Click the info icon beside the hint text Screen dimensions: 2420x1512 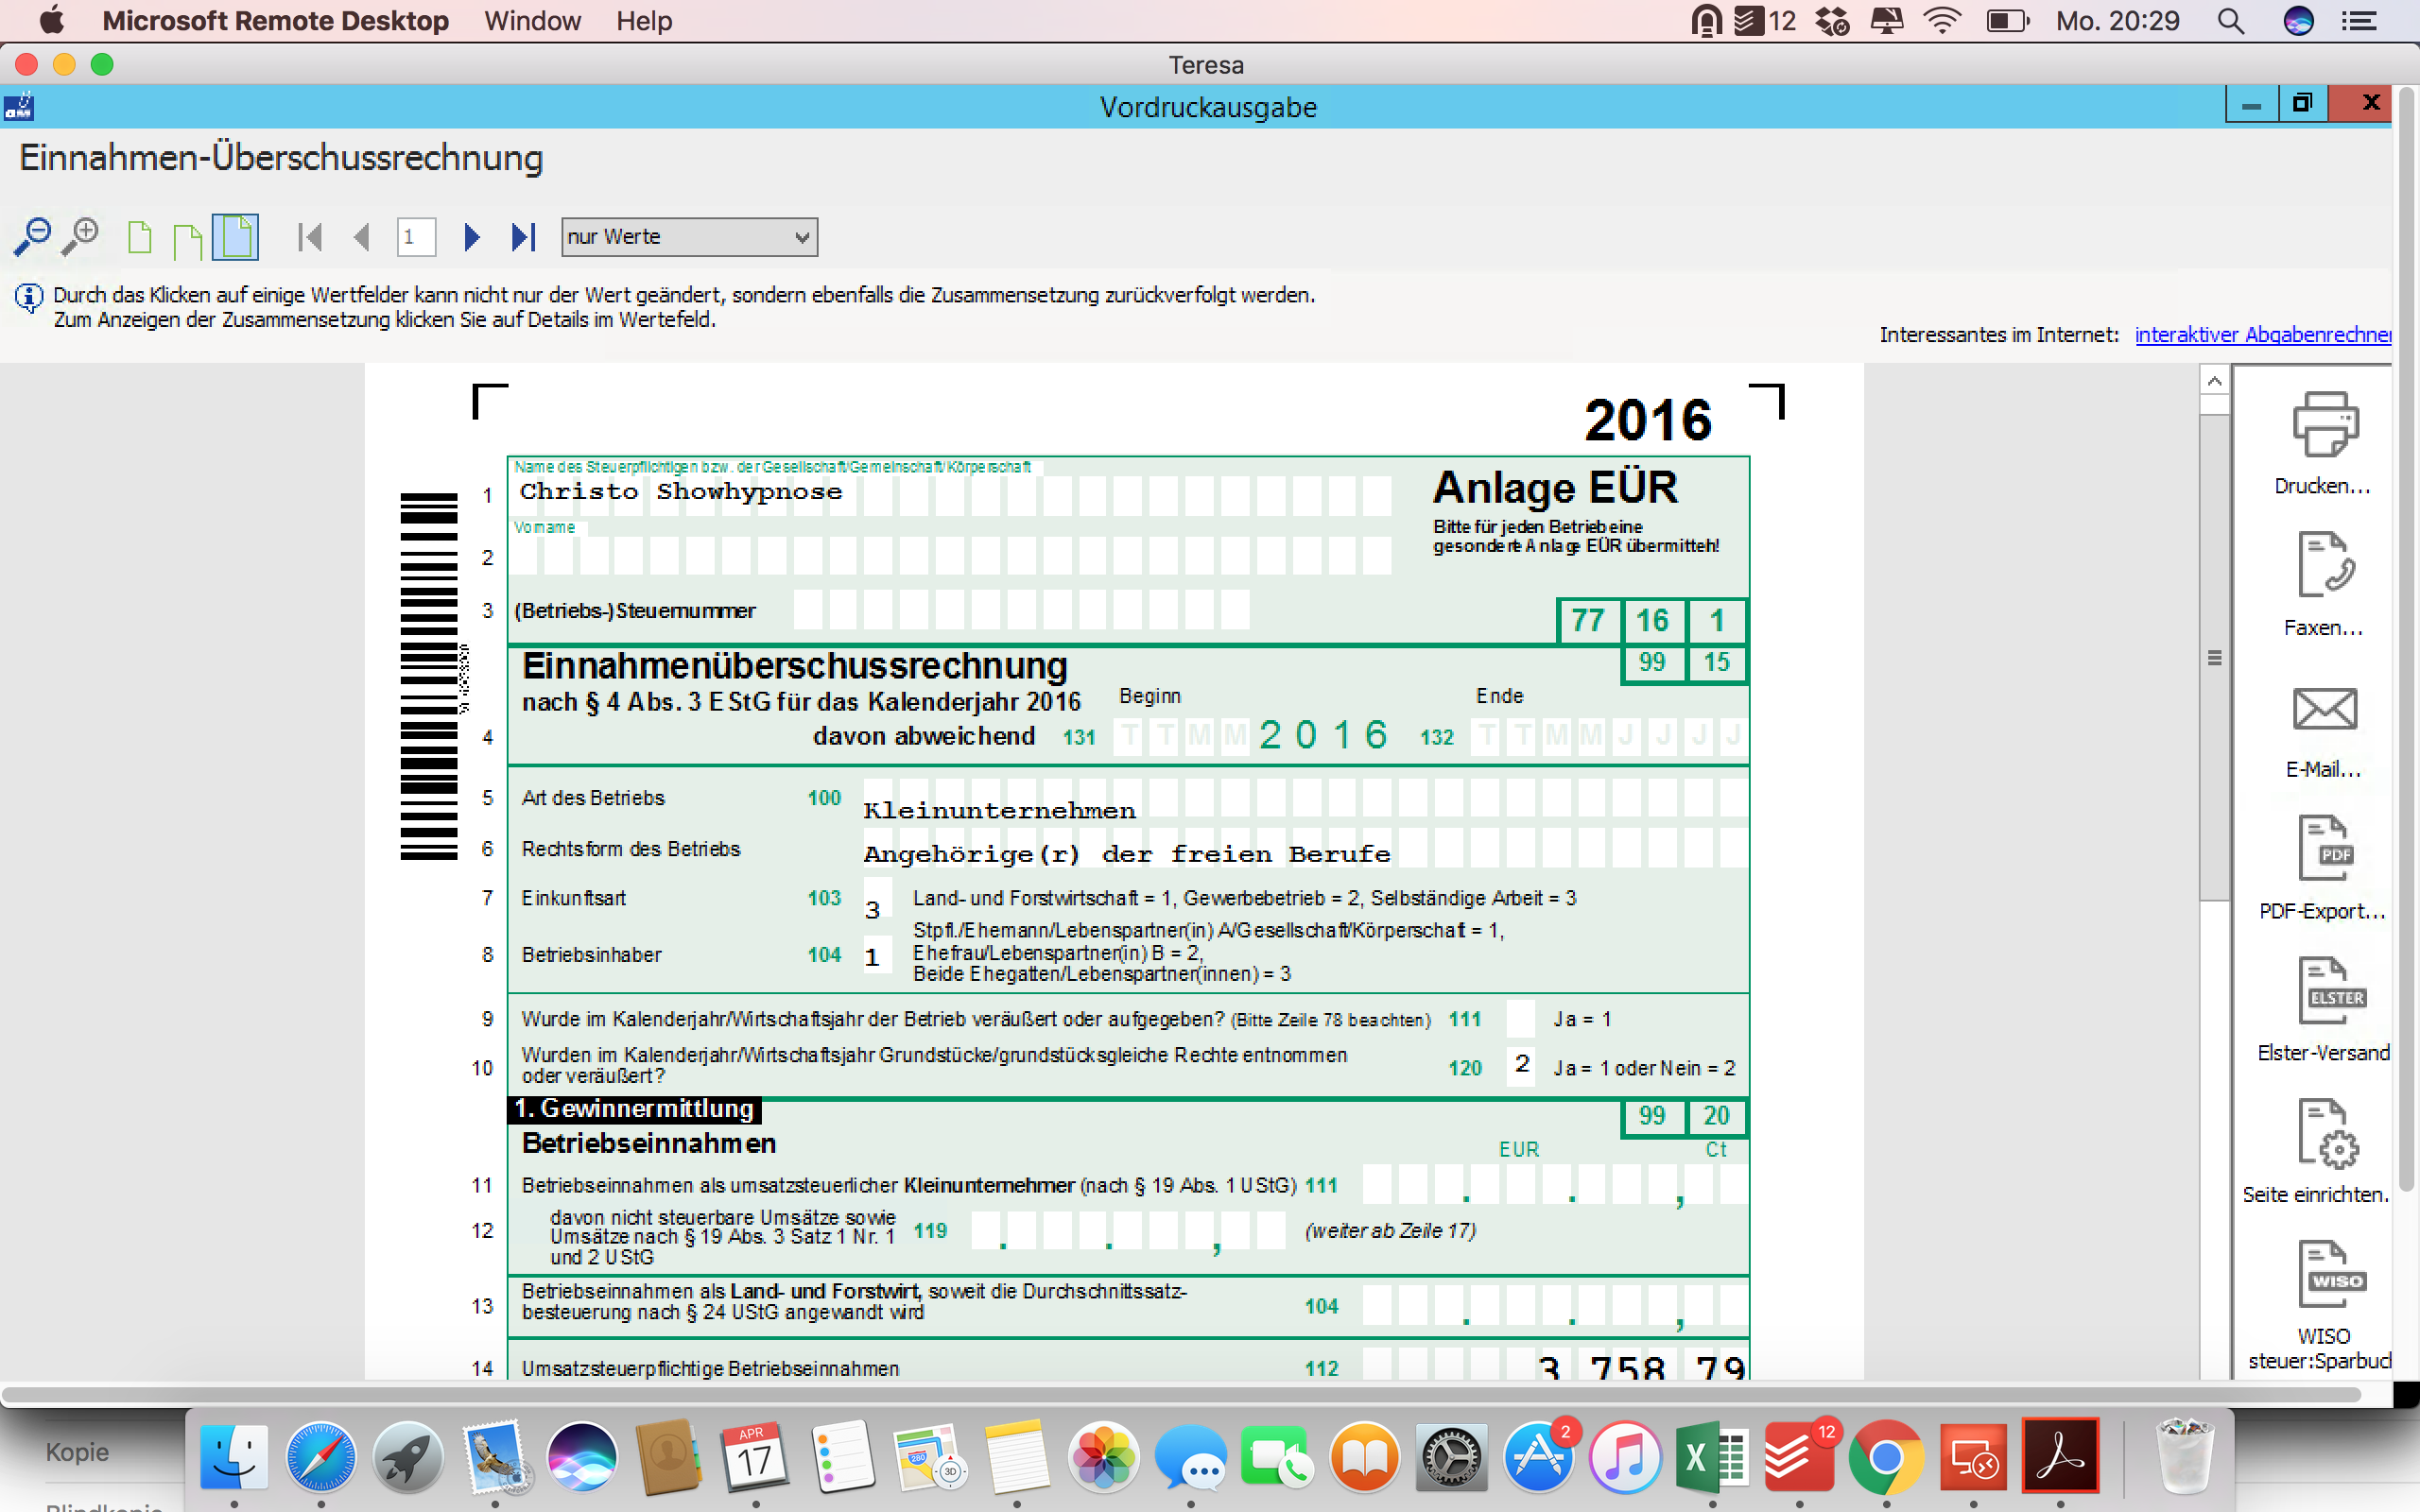29,297
